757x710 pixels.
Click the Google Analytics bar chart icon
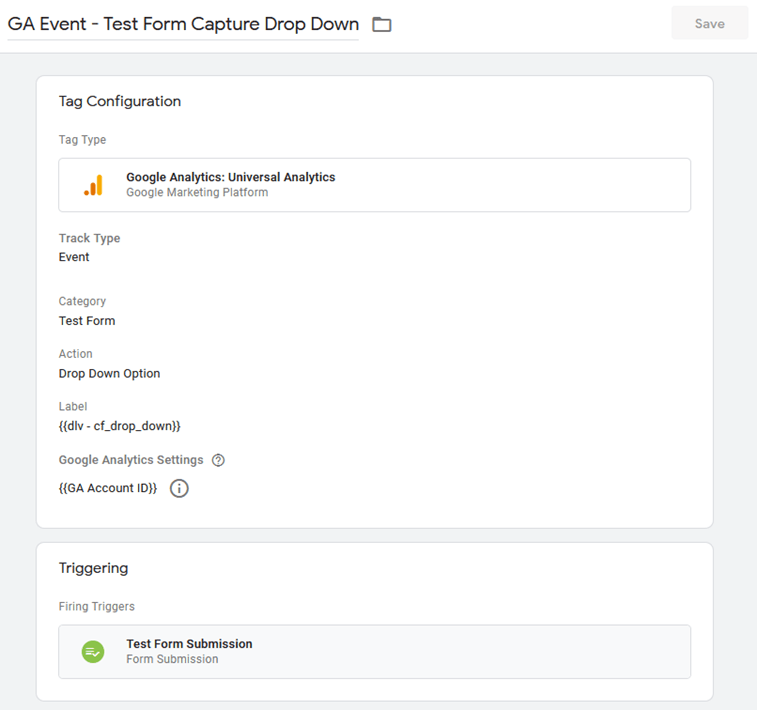pyautogui.click(x=93, y=185)
